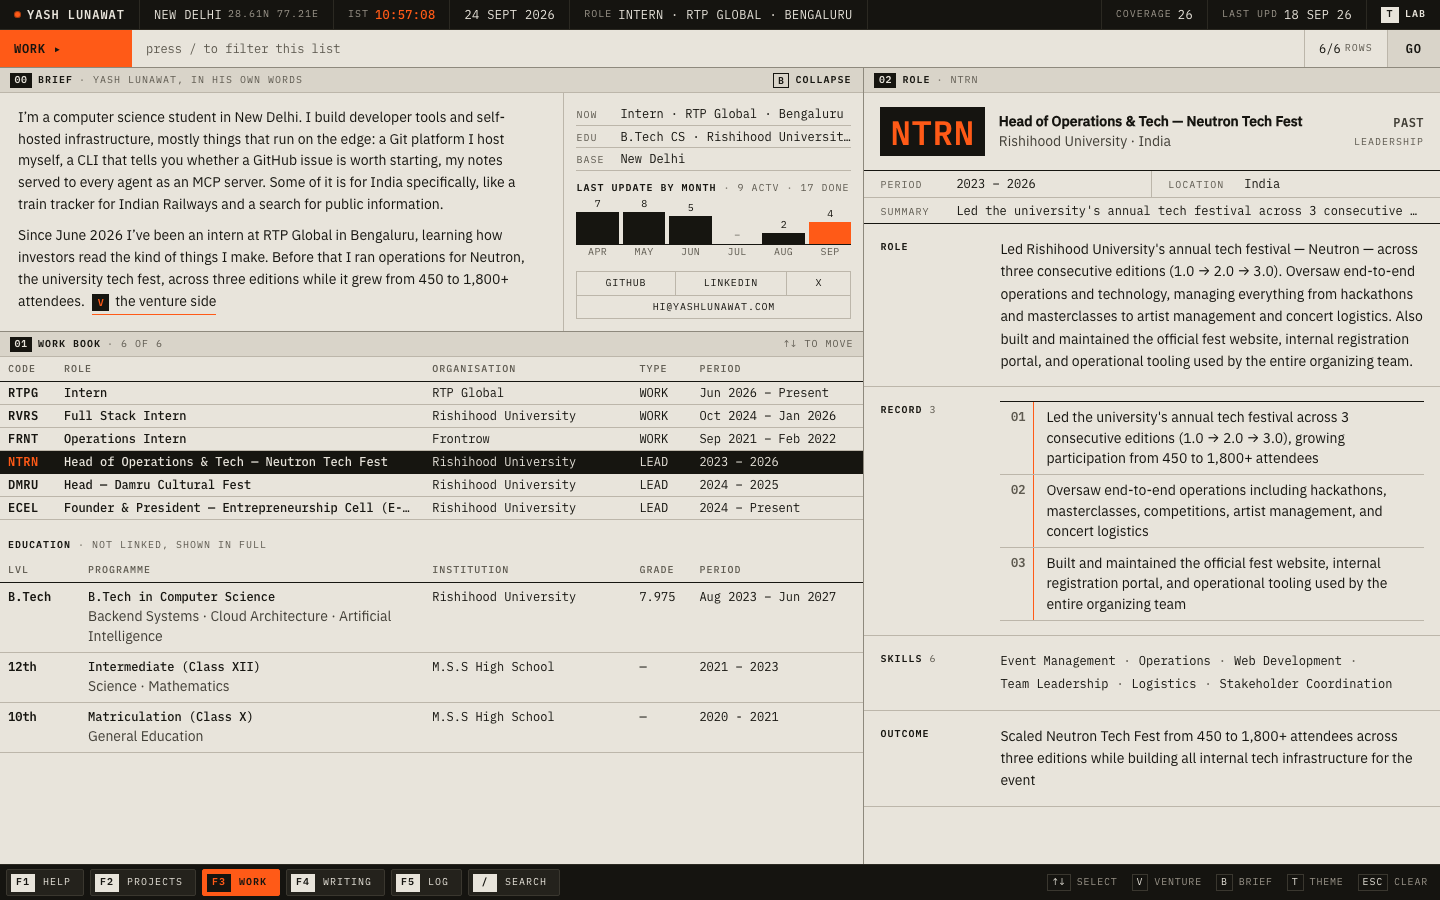Select the FRNT Operations Intern row
The height and width of the screenshot is (900, 1440).
431,439
